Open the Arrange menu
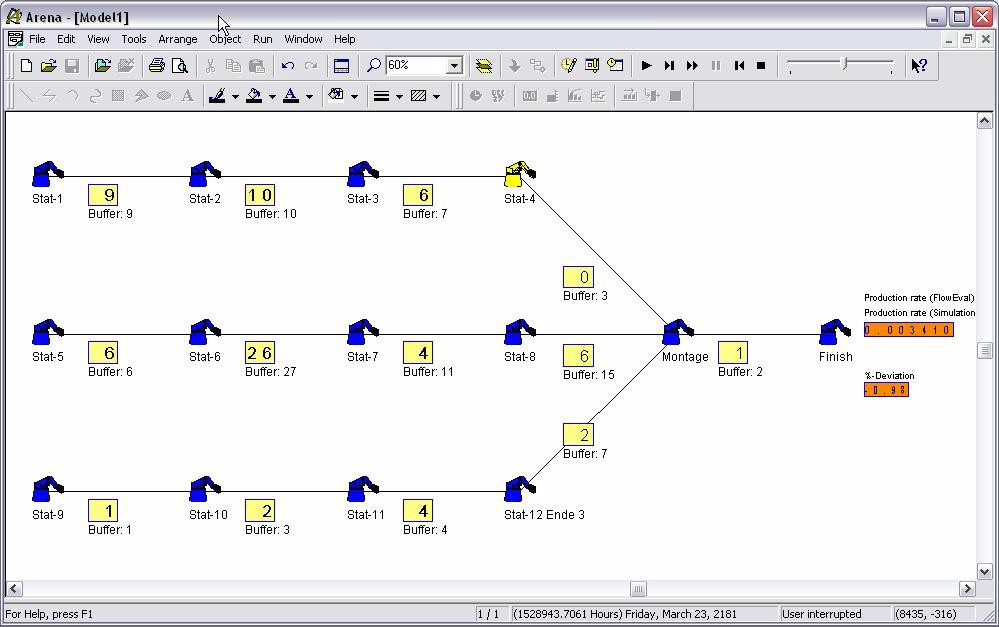This screenshot has width=999, height=627. (177, 39)
